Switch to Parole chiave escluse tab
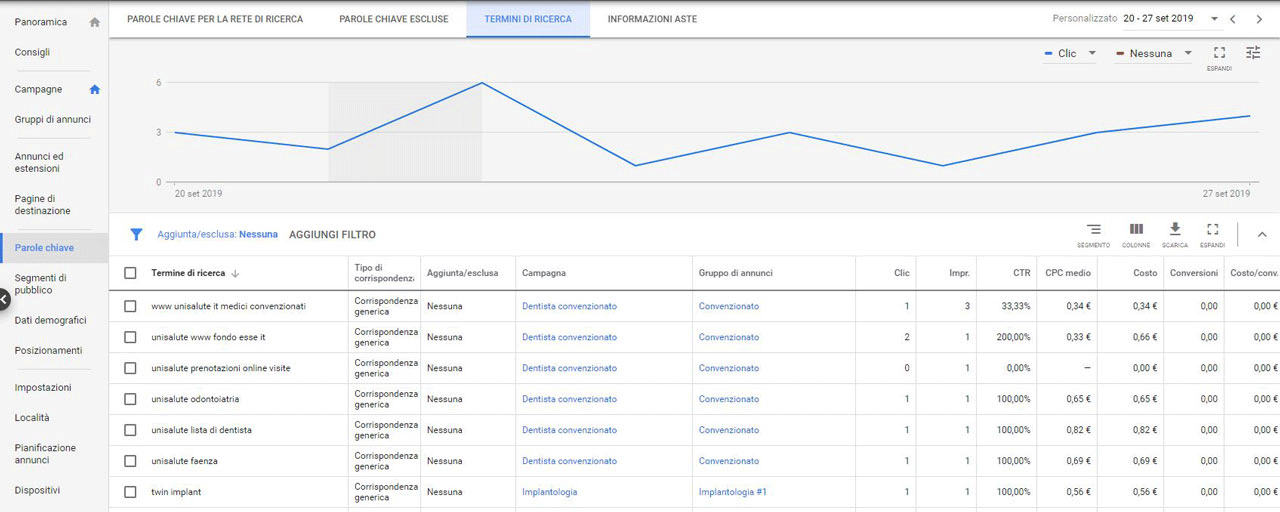The height and width of the screenshot is (512, 1280). 394,19
